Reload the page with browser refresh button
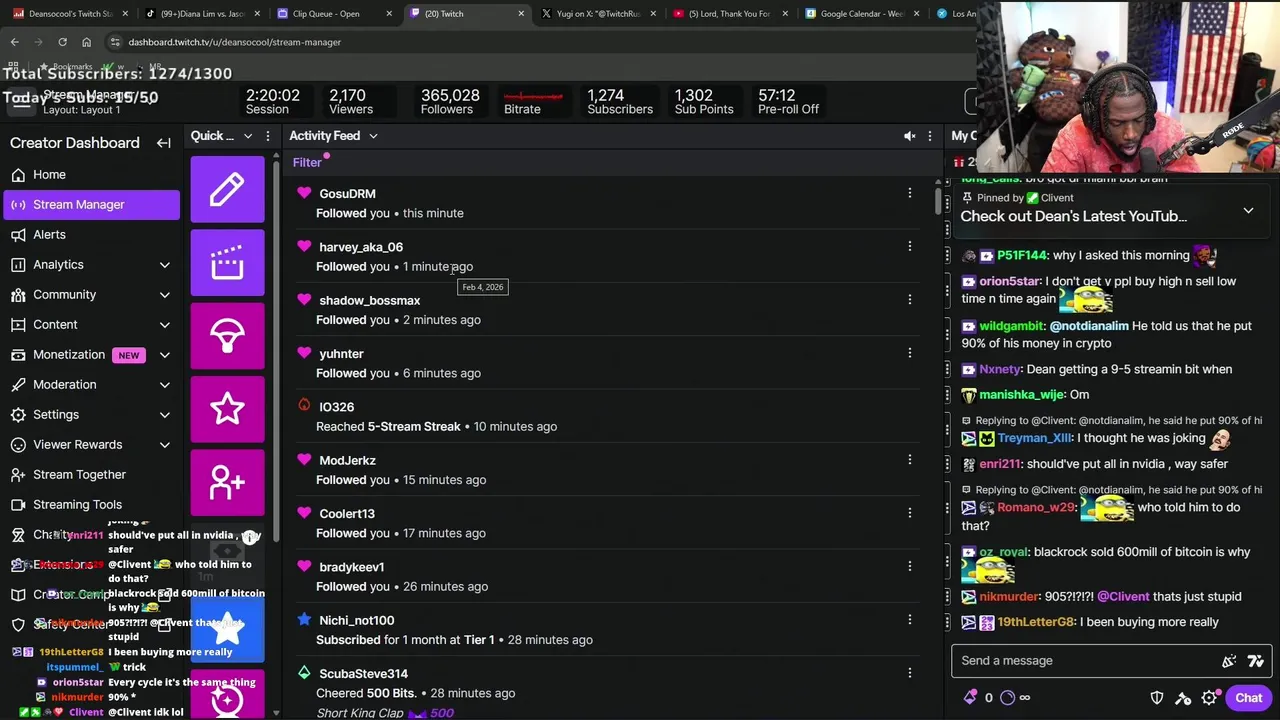This screenshot has height=720, width=1280. coord(62,42)
